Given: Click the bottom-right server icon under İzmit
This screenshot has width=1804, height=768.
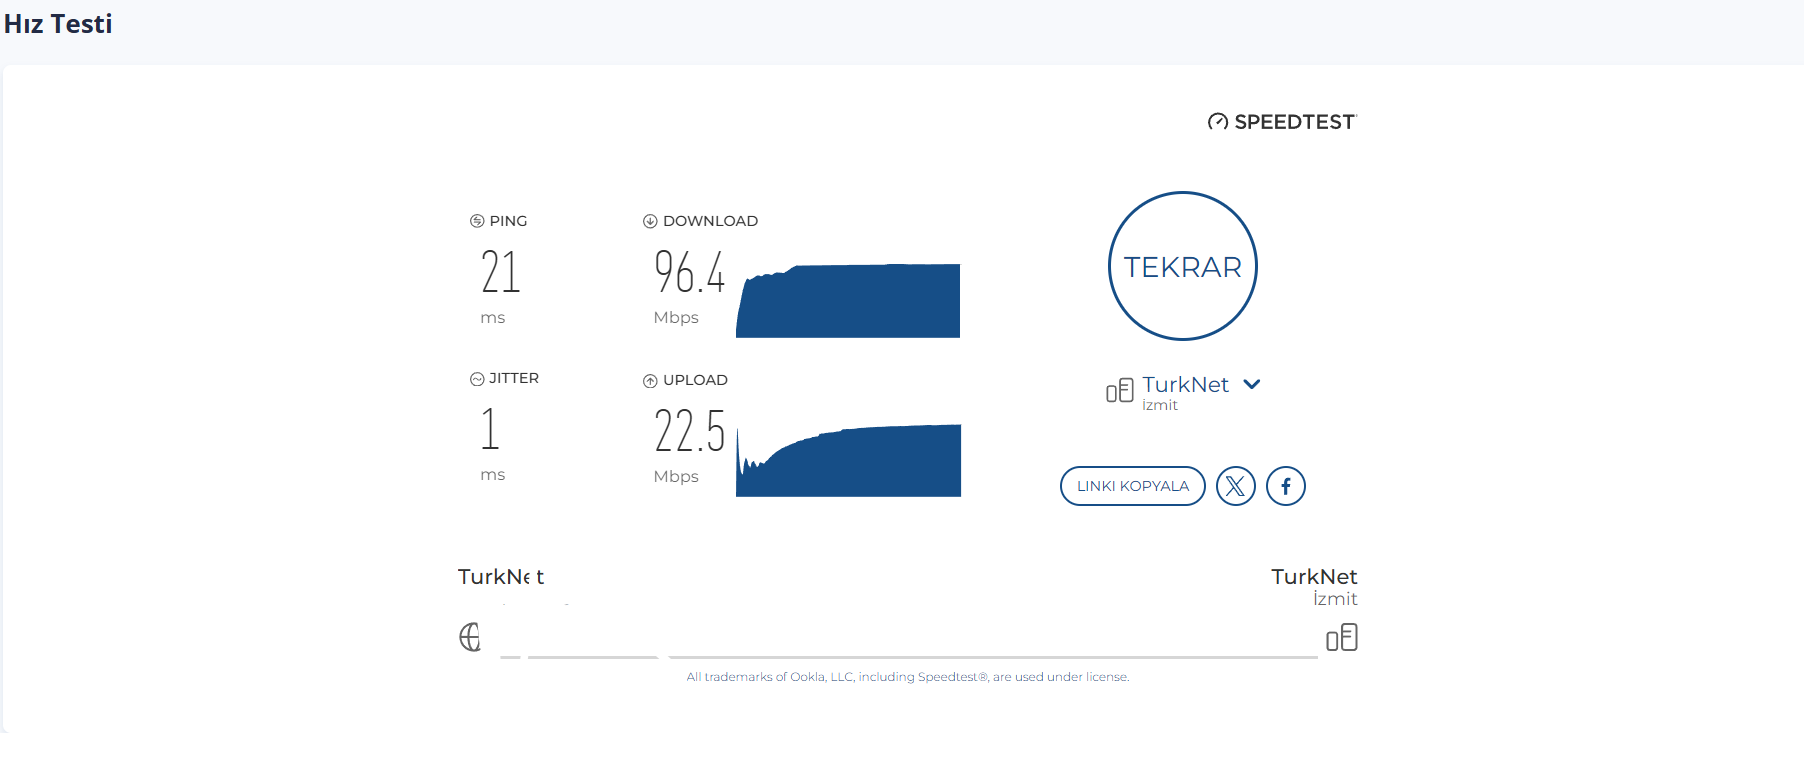Looking at the screenshot, I should [1342, 637].
